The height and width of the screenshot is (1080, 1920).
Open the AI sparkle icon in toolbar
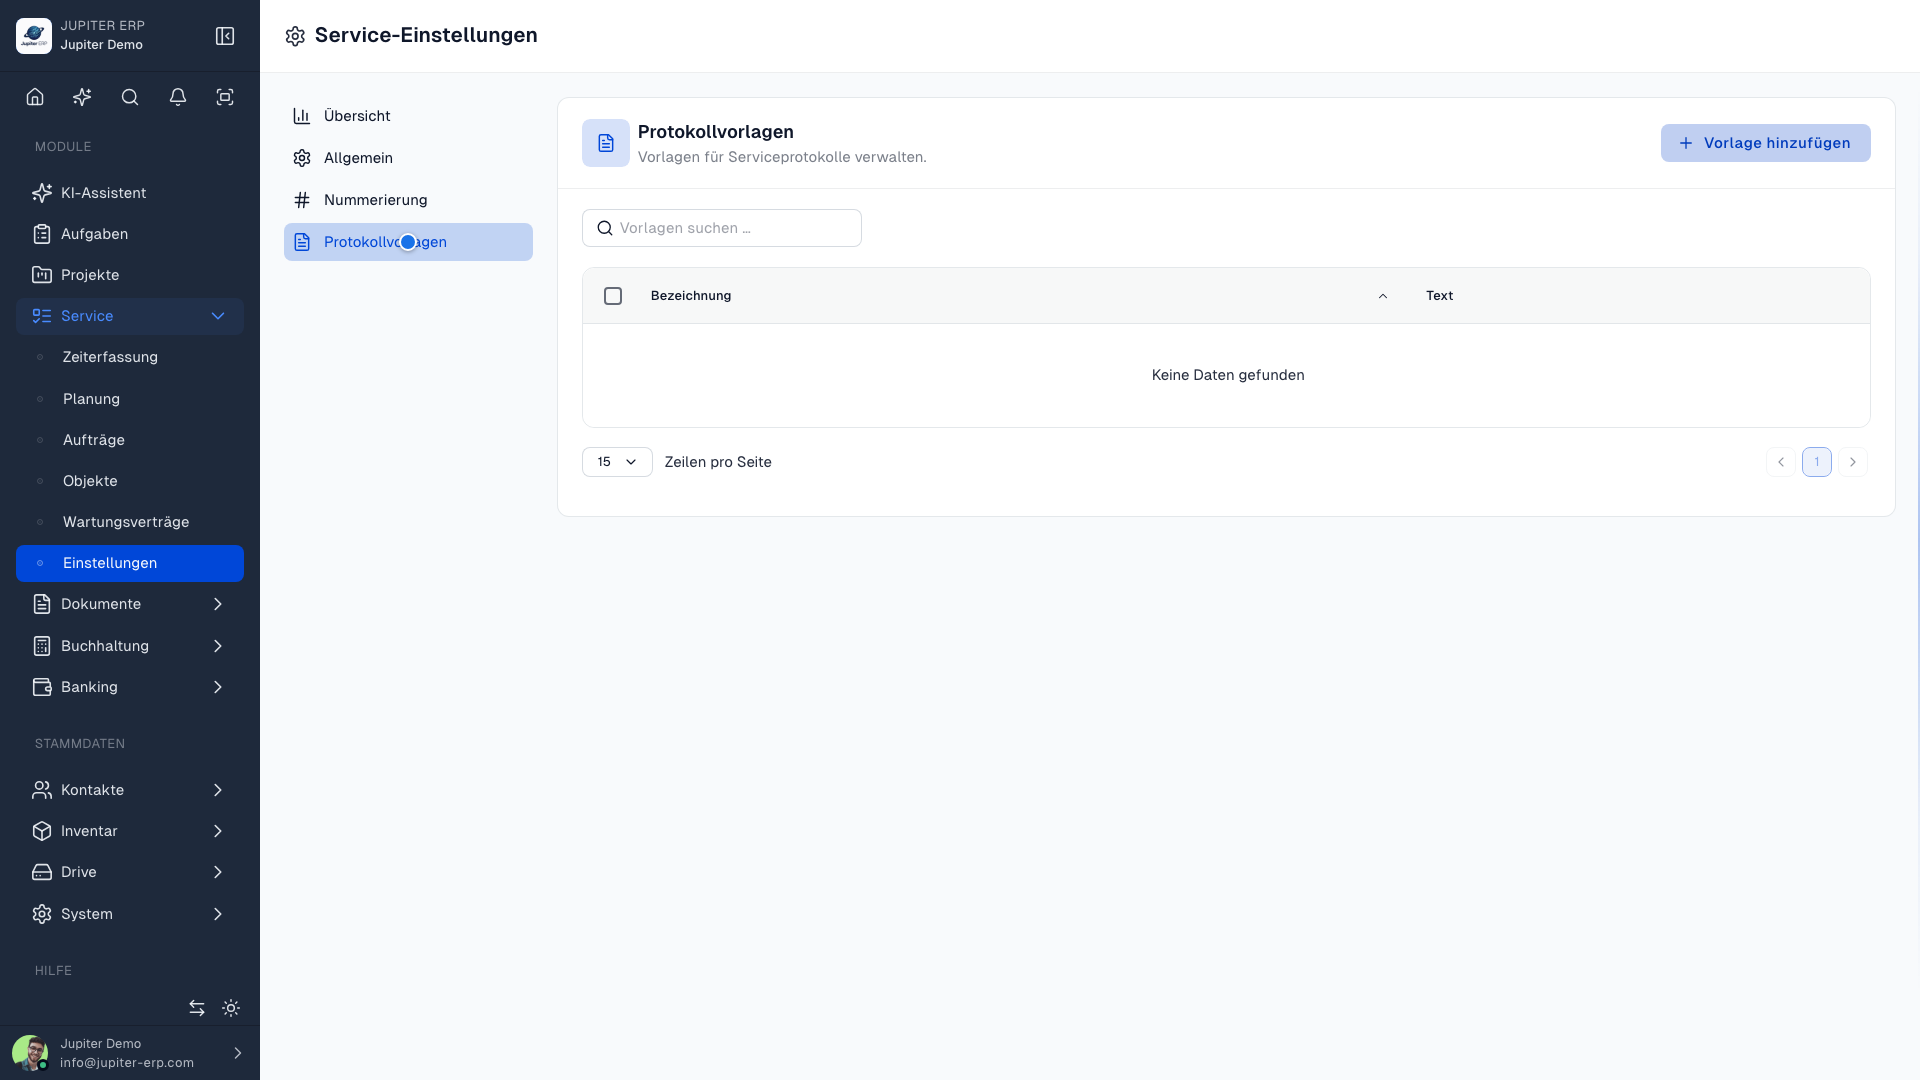[82, 97]
